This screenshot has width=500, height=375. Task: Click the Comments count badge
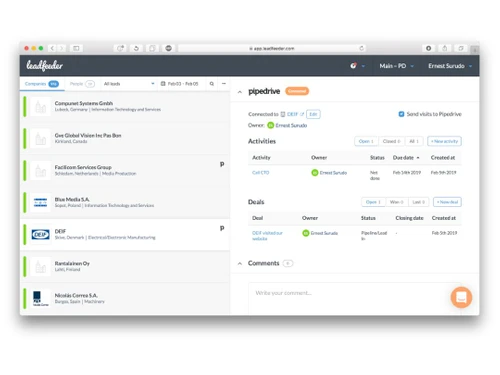pos(288,263)
